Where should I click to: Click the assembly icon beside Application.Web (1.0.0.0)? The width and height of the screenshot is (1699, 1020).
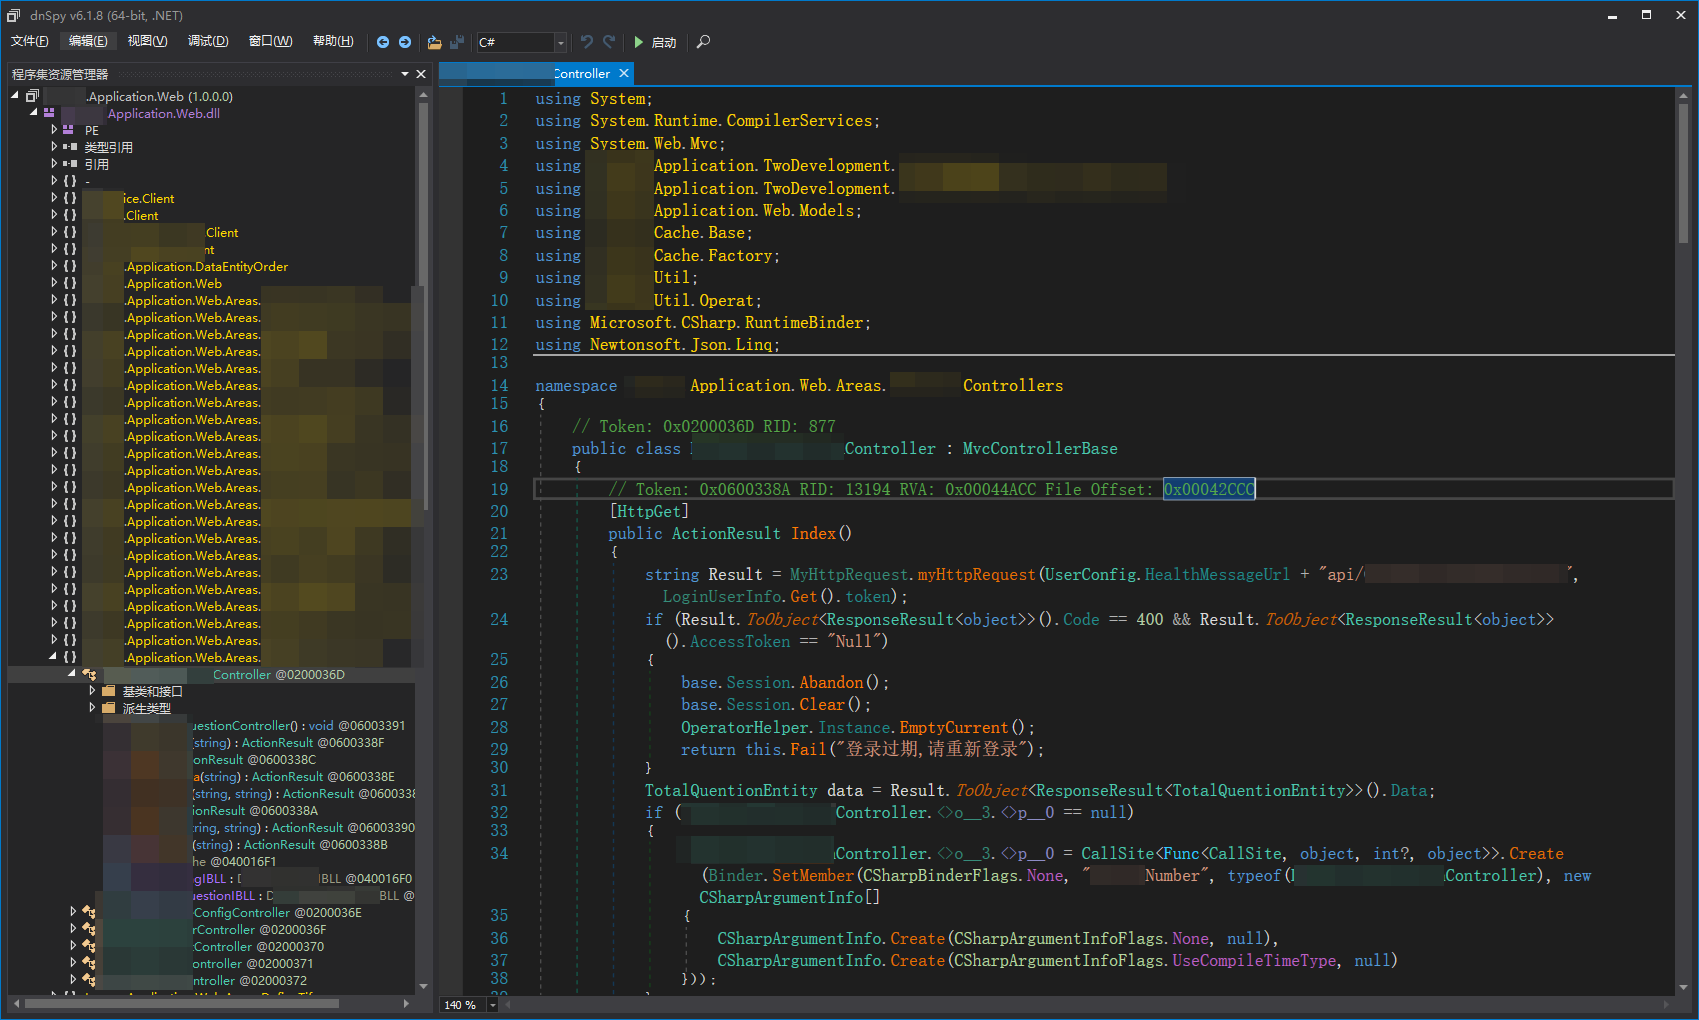33,96
